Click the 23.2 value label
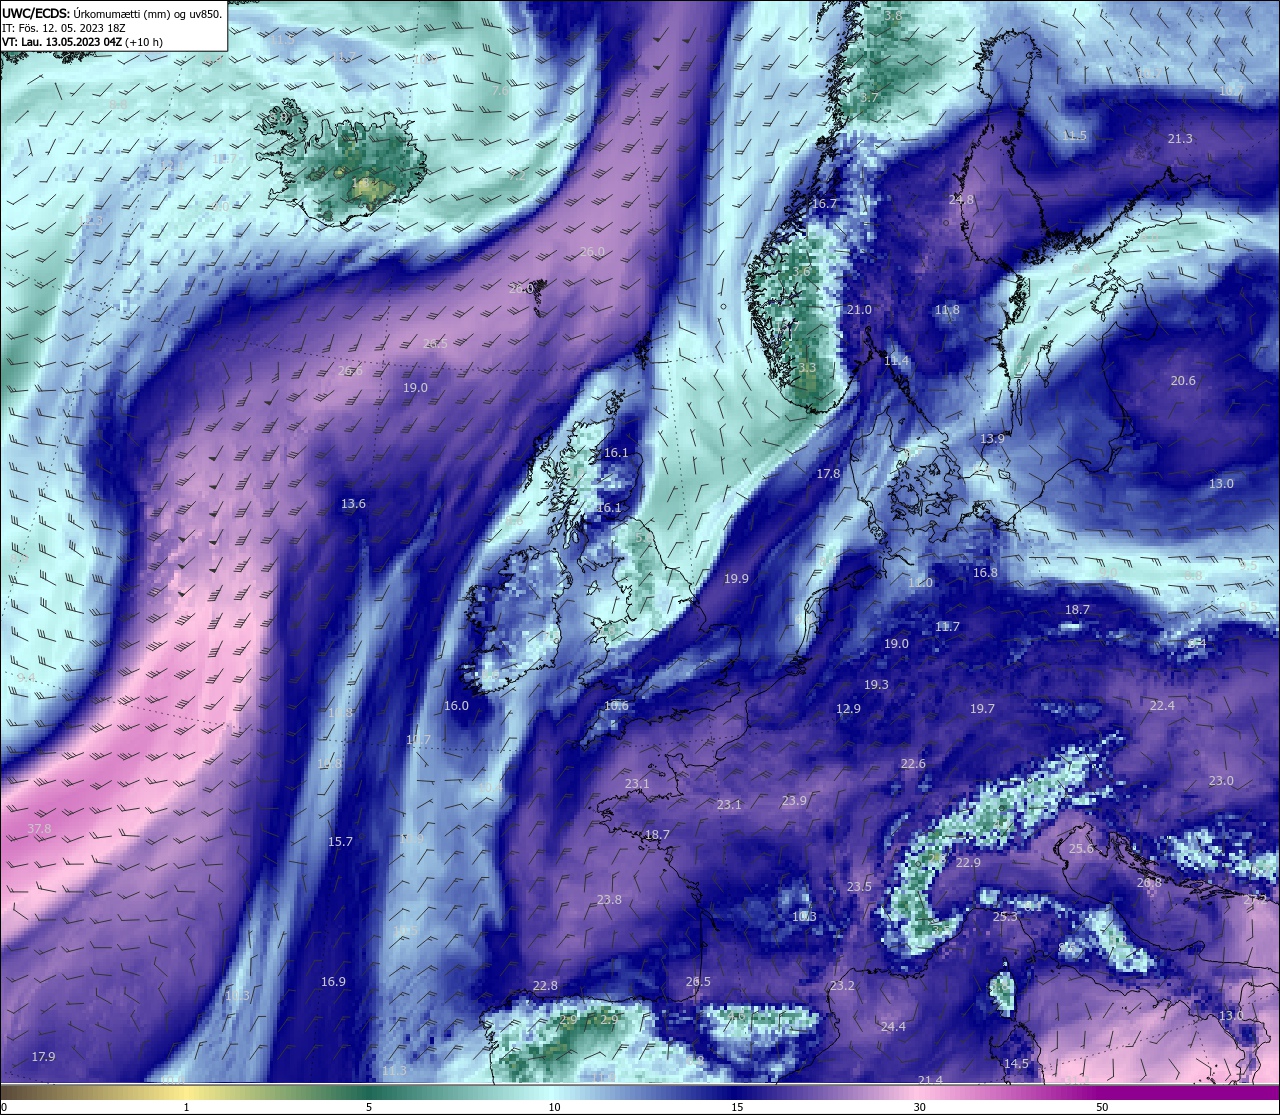 point(842,985)
